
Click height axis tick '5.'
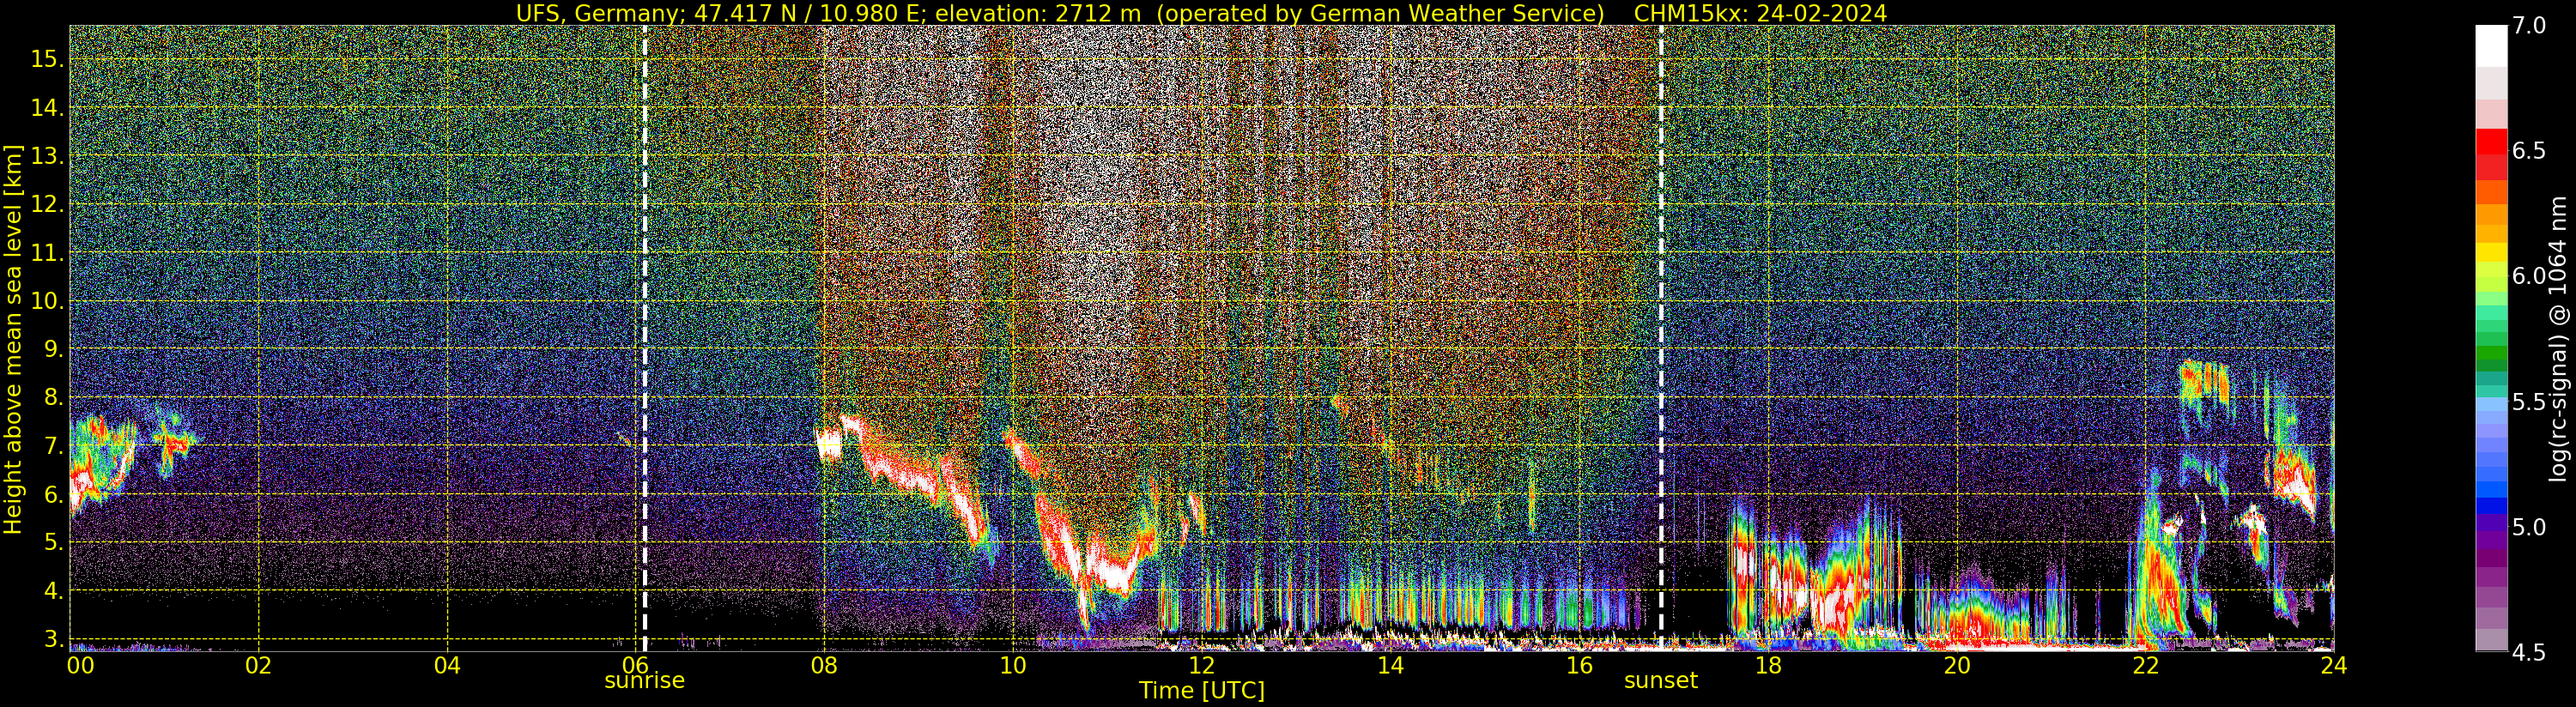(x=52, y=542)
